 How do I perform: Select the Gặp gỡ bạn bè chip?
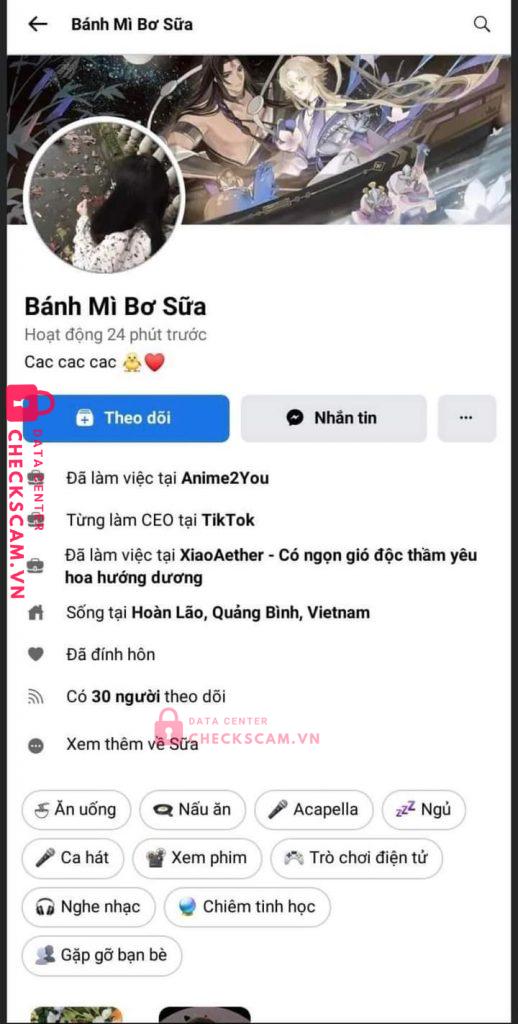(x=102, y=955)
